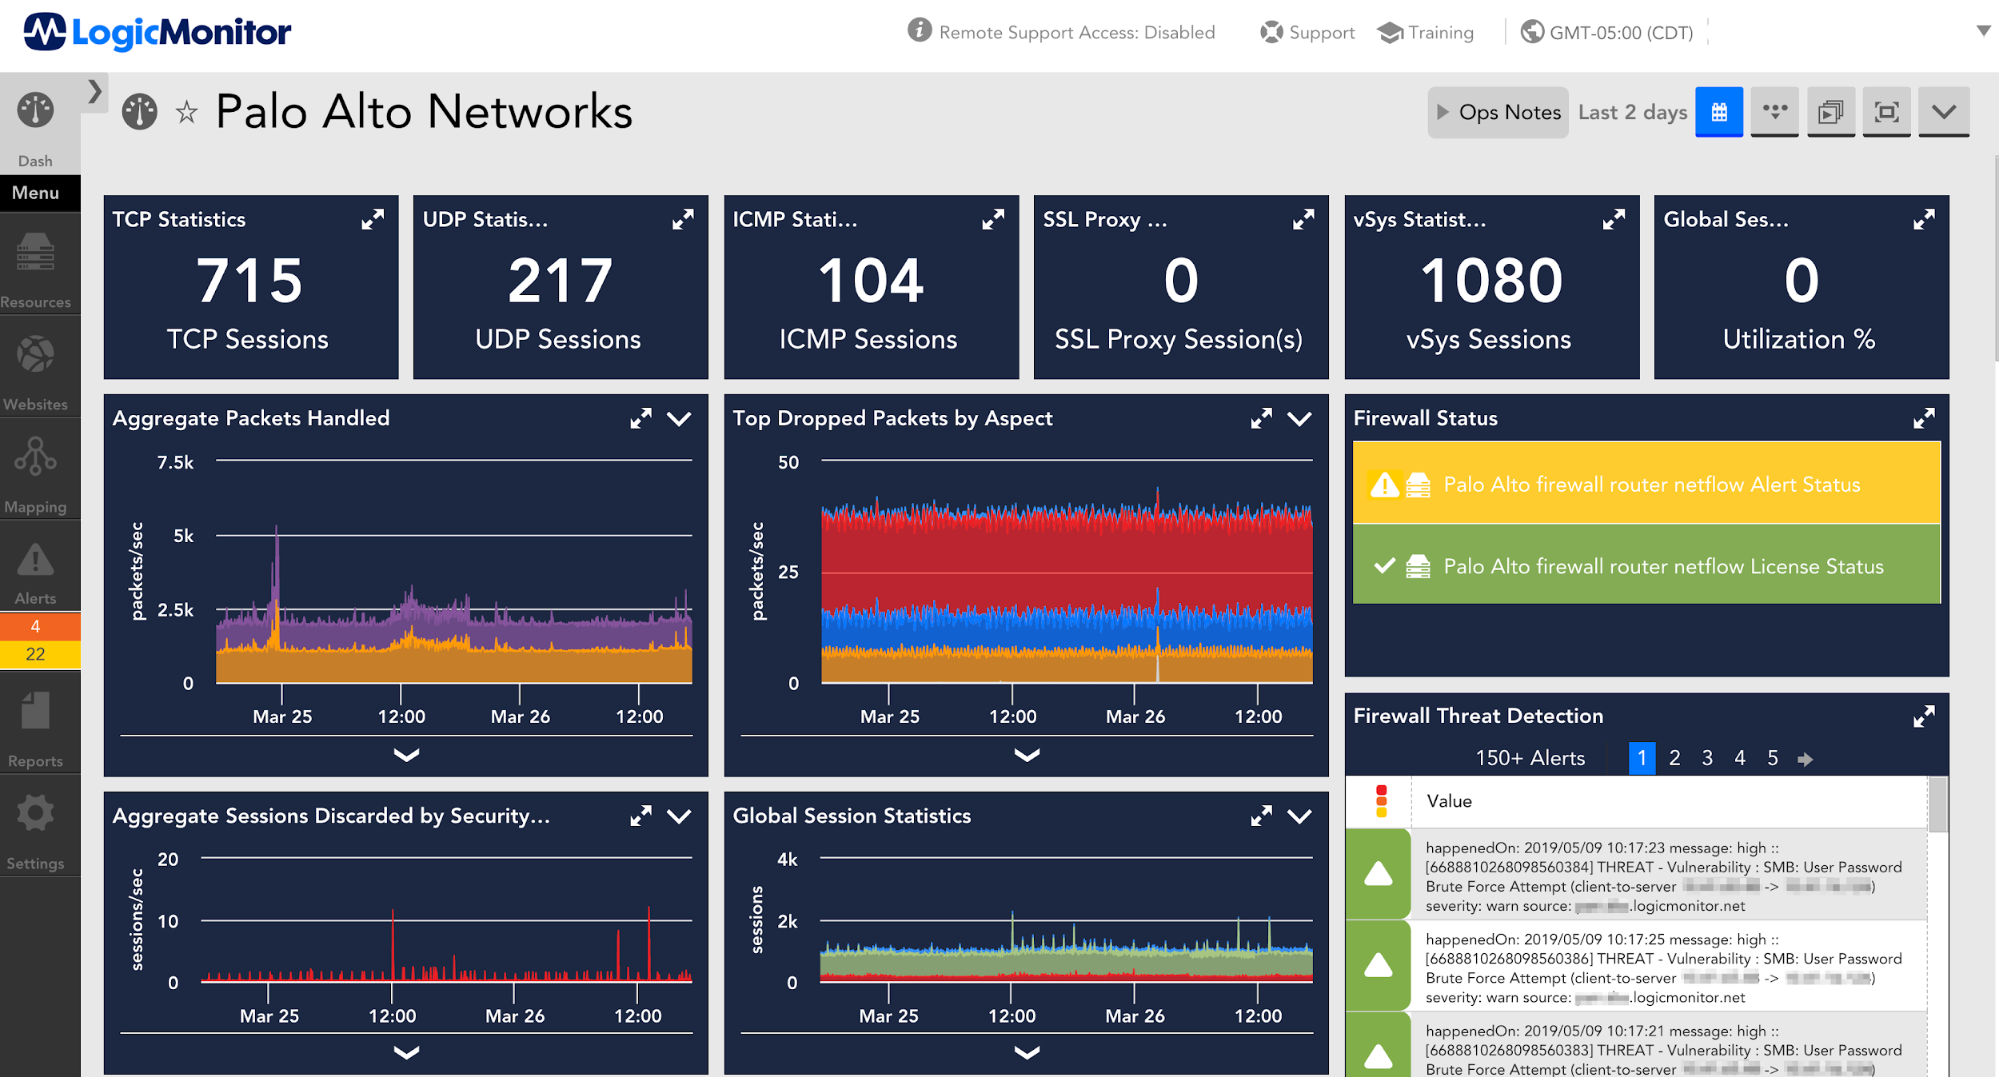This screenshot has width=1999, height=1078.
Task: Star the Palo Alto Networks dashboard
Action: coord(186,112)
